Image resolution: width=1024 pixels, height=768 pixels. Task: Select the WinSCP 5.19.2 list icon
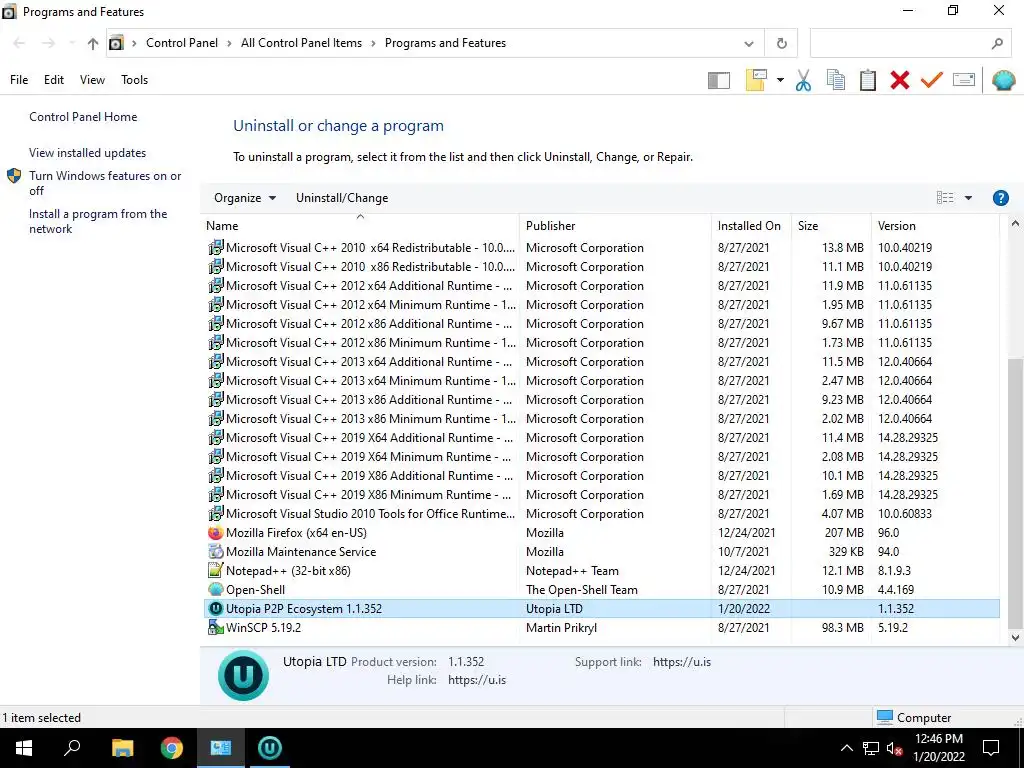216,628
